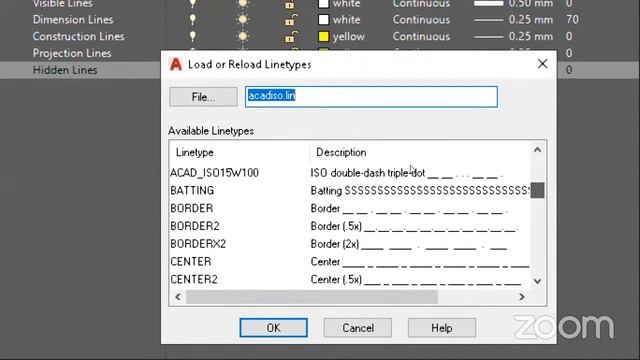Screen dimensions: 640x360
Task: Click the linetype list scroll up arrow
Action: point(537,150)
